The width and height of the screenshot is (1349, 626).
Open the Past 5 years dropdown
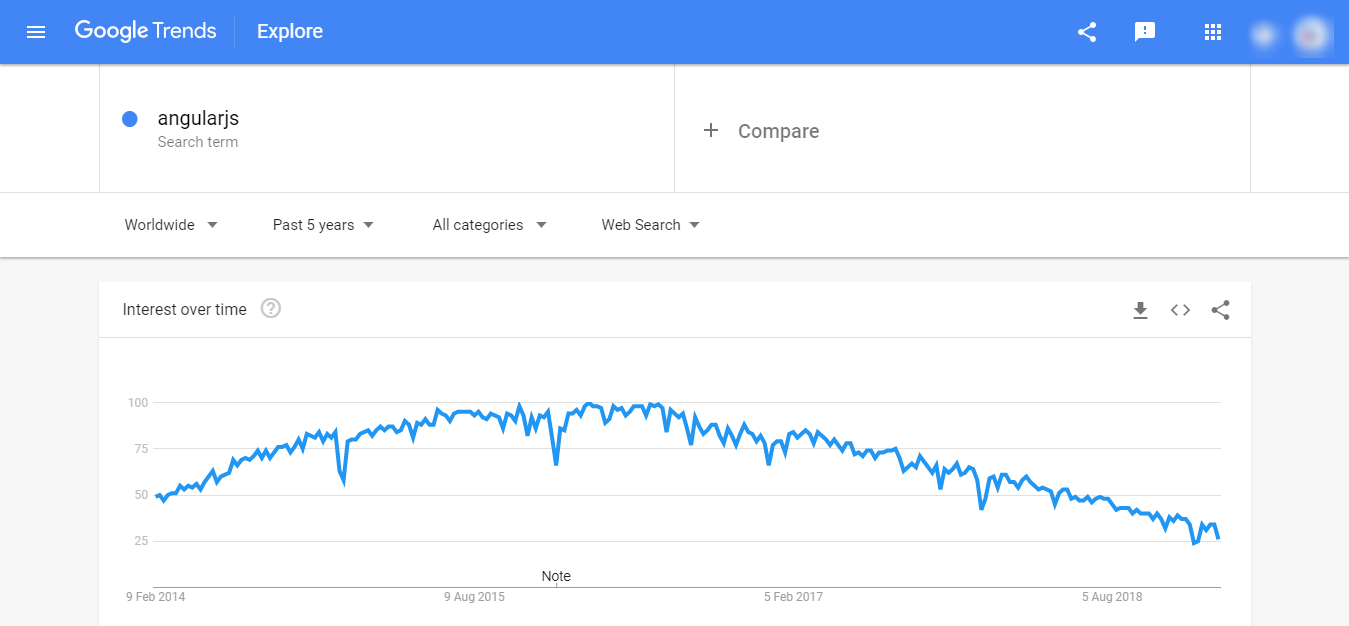(x=323, y=225)
